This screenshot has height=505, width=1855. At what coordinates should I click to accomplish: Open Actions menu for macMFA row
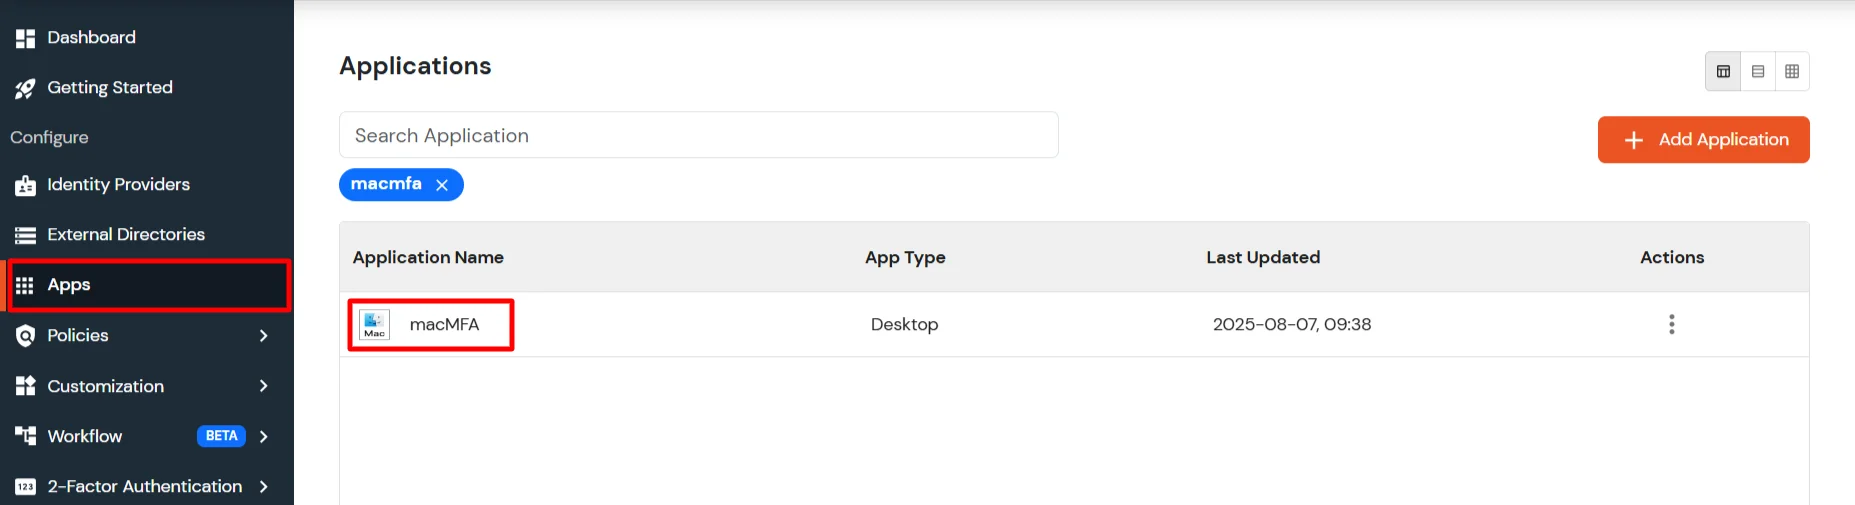coord(1672,324)
